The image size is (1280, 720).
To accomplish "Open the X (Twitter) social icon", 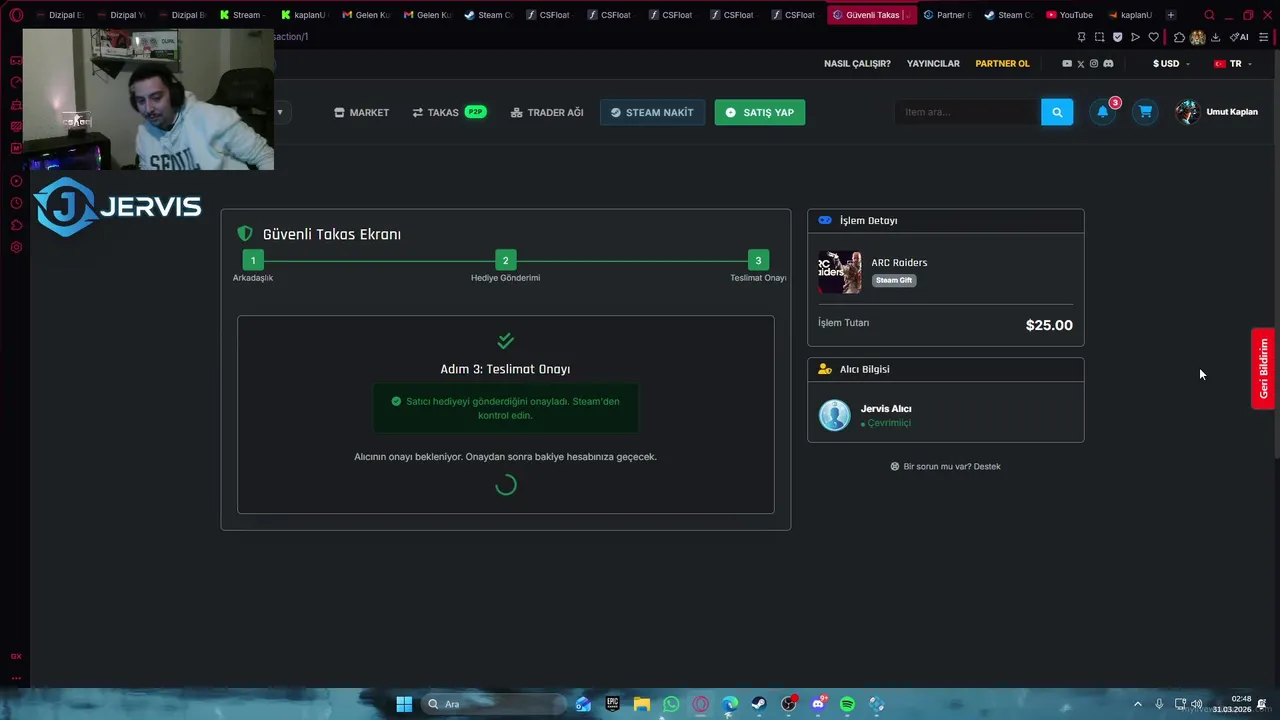I will pos(1080,64).
